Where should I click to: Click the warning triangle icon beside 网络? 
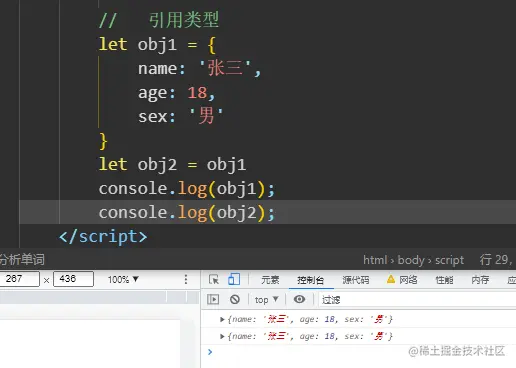pyautogui.click(x=391, y=279)
